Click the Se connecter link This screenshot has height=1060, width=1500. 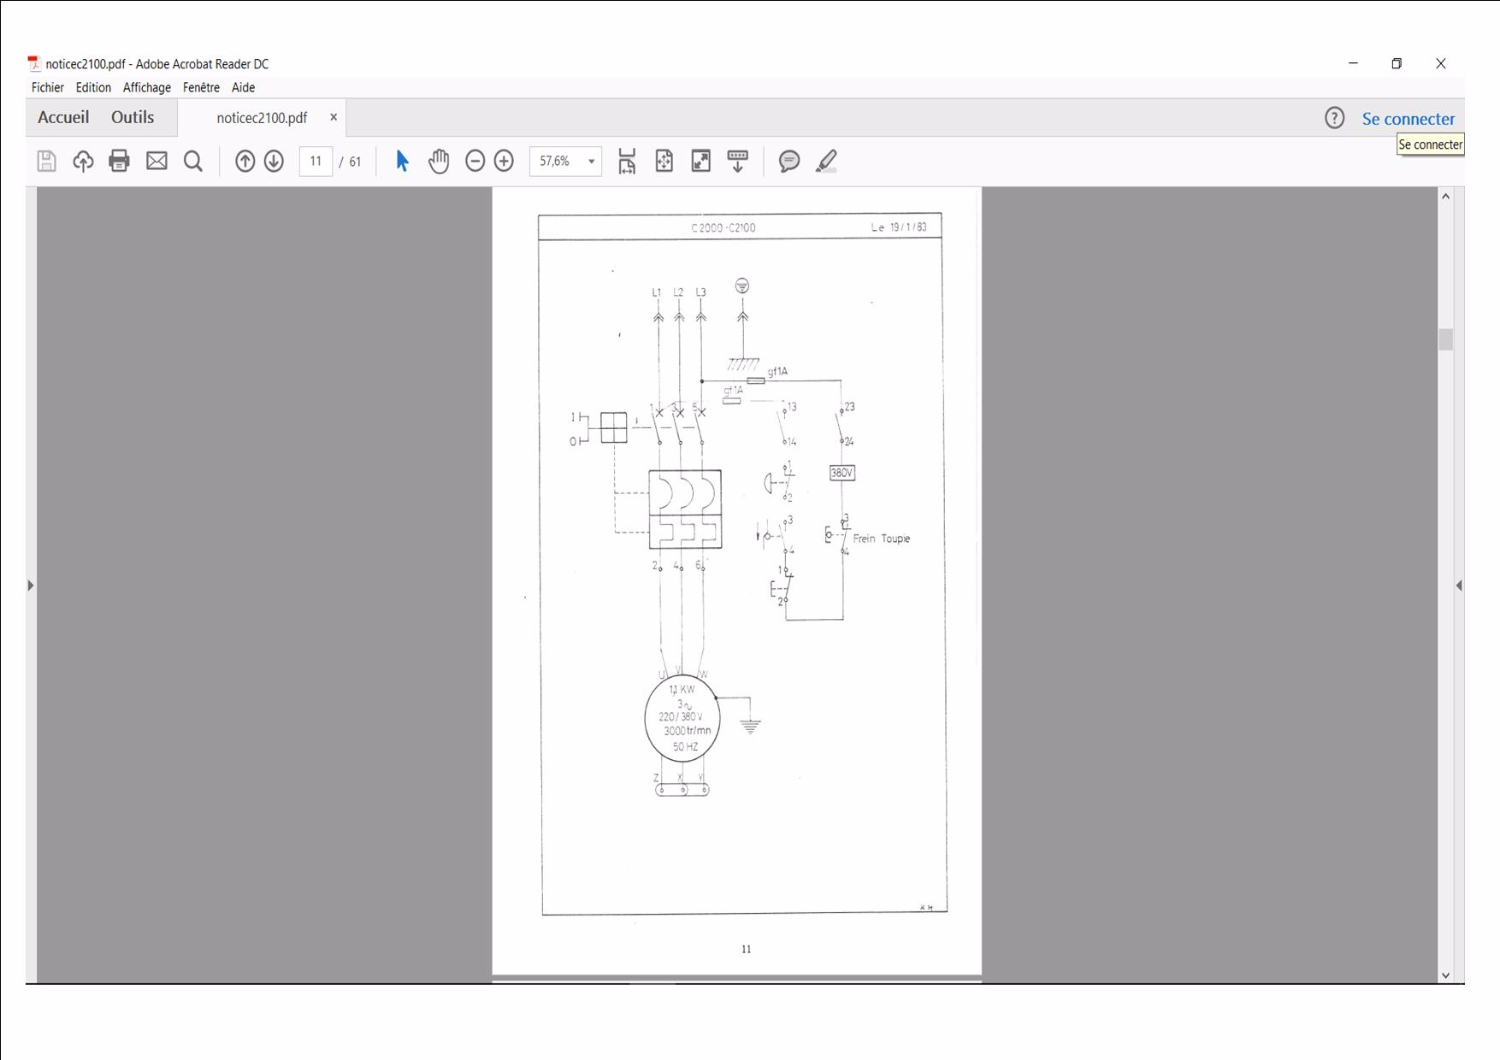pos(1408,119)
